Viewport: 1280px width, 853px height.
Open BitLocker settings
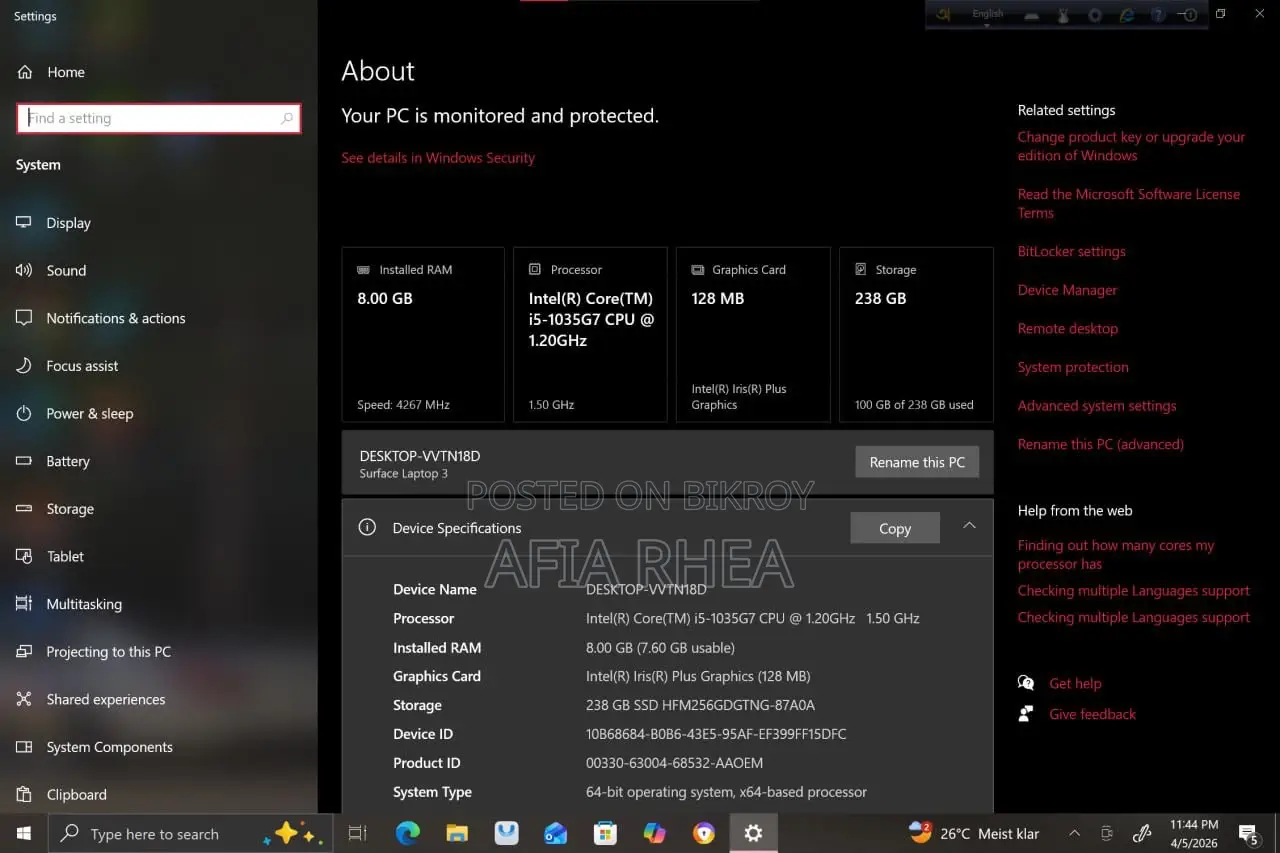coord(1071,252)
